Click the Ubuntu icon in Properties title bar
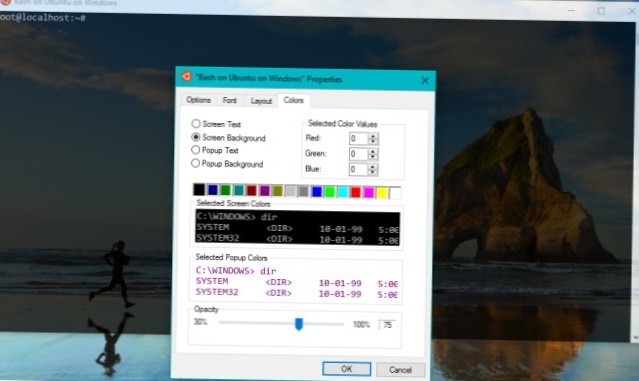 (x=187, y=77)
